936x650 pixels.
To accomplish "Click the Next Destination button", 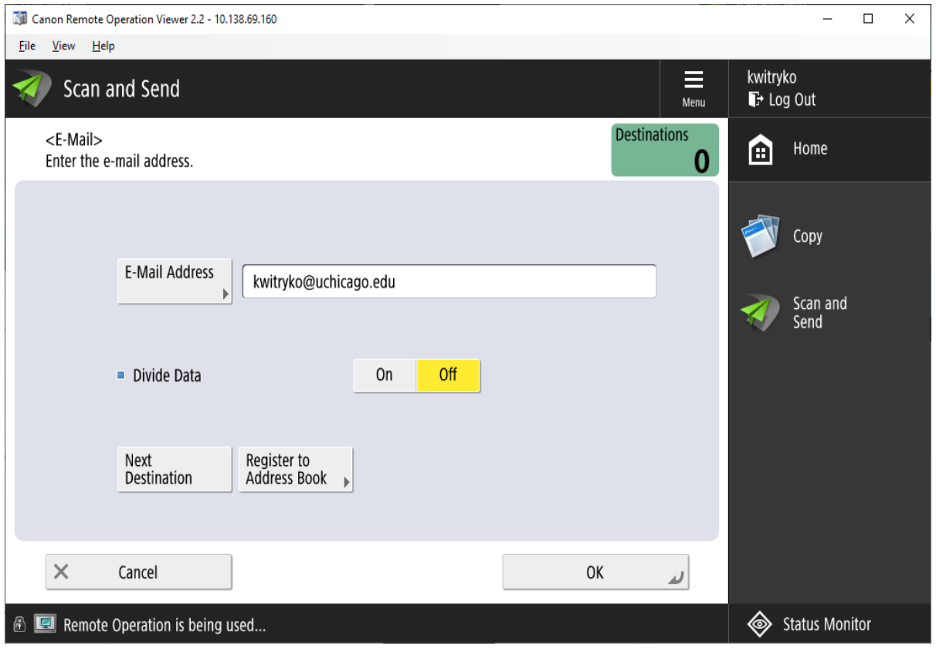I will [x=174, y=469].
